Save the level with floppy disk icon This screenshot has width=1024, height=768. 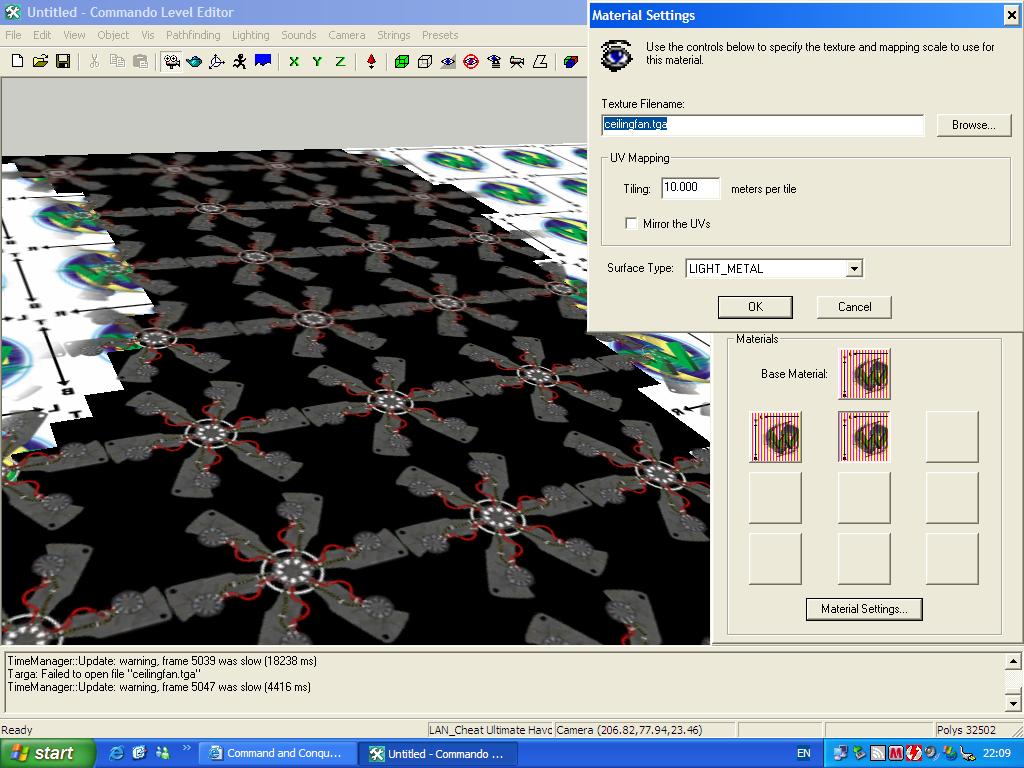point(63,61)
